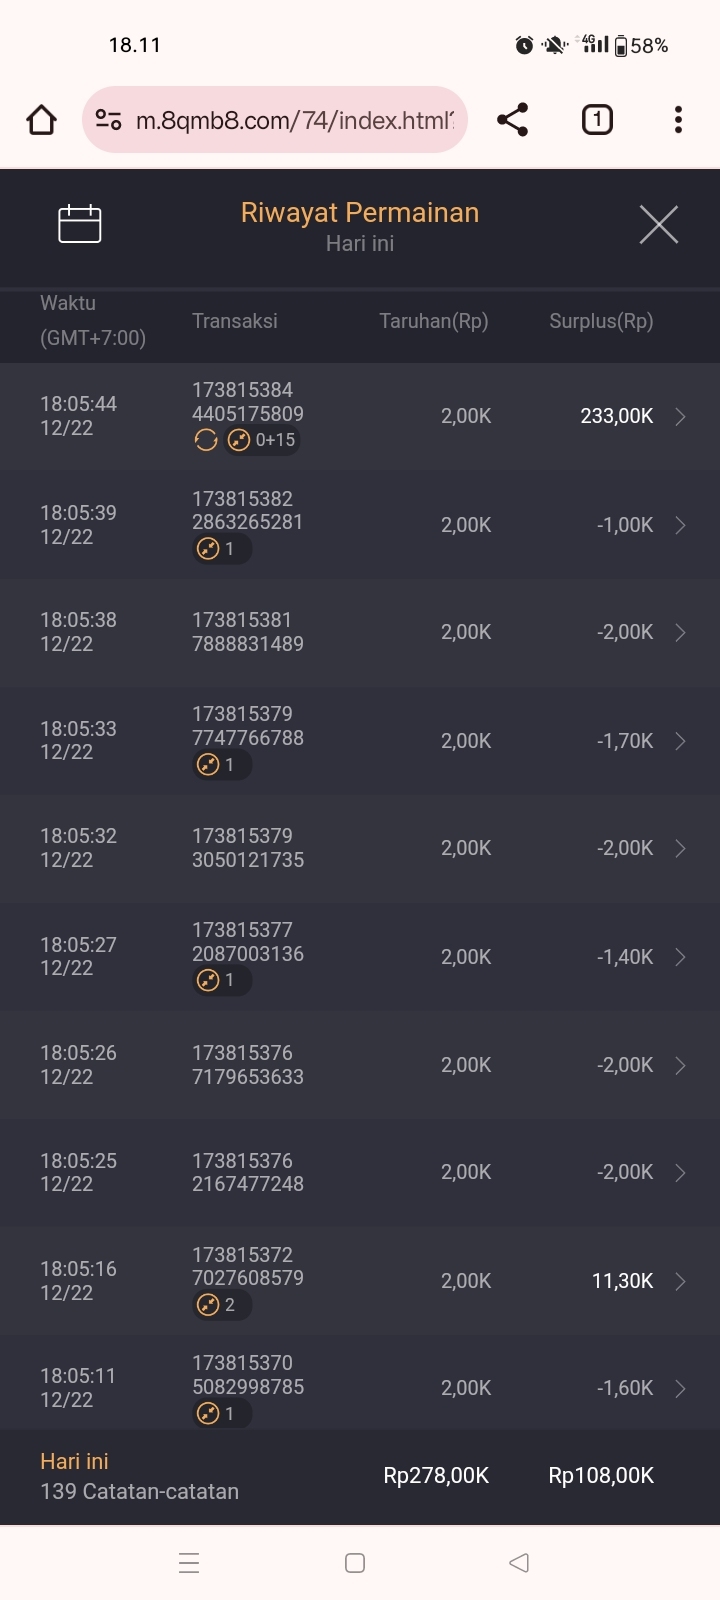Screen dimensions: 720x1600
Task: Select the Hari ini summary label at bottom
Action: (x=75, y=1461)
